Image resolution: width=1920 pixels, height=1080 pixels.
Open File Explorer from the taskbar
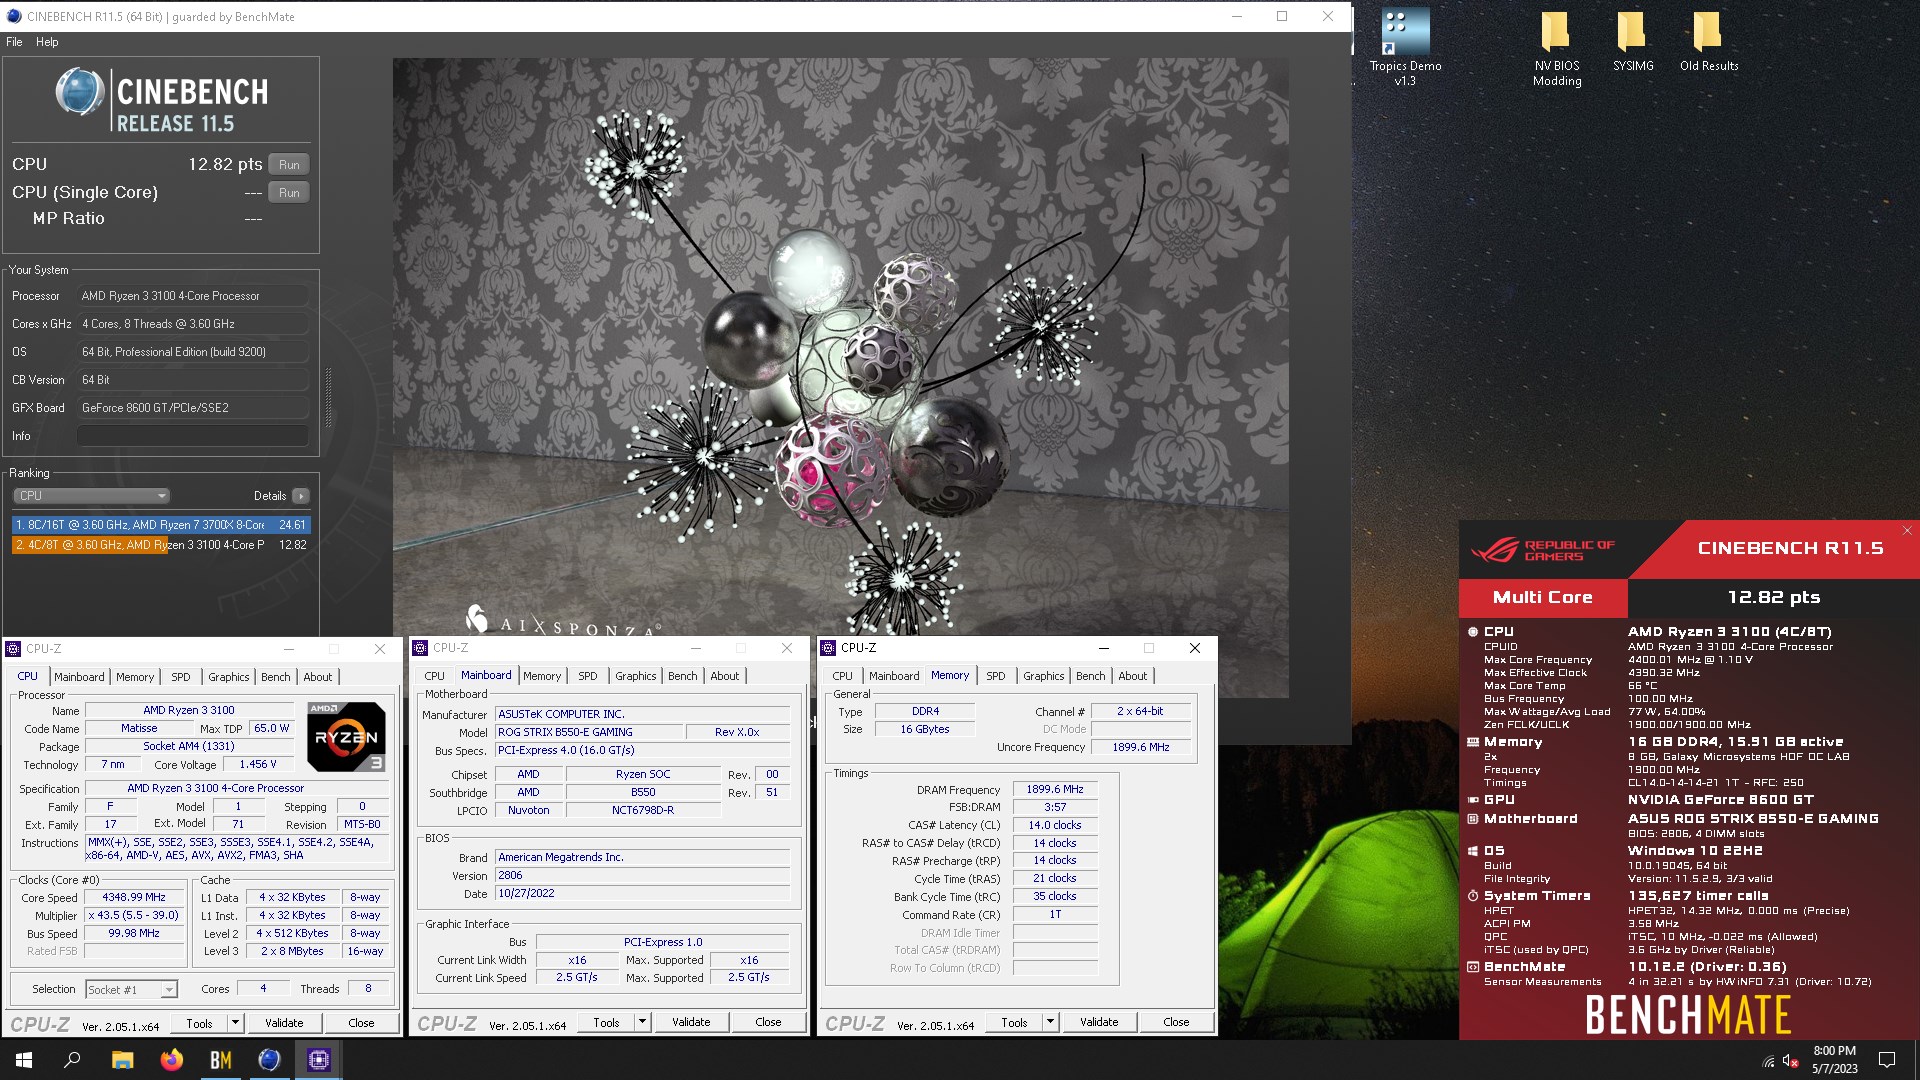click(122, 1060)
